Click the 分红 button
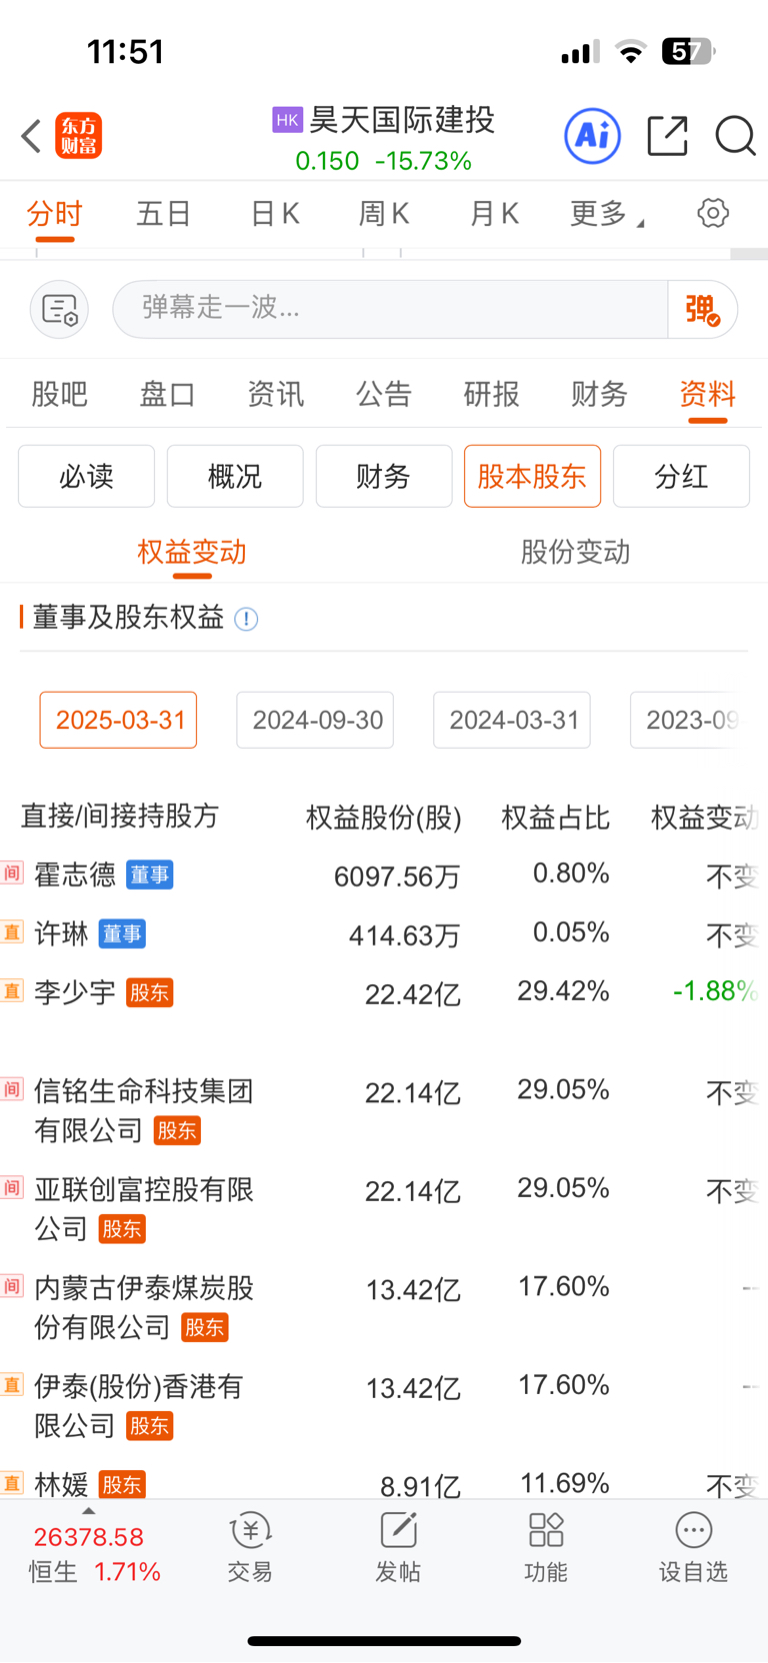This screenshot has height=1663, width=768. pos(681,476)
